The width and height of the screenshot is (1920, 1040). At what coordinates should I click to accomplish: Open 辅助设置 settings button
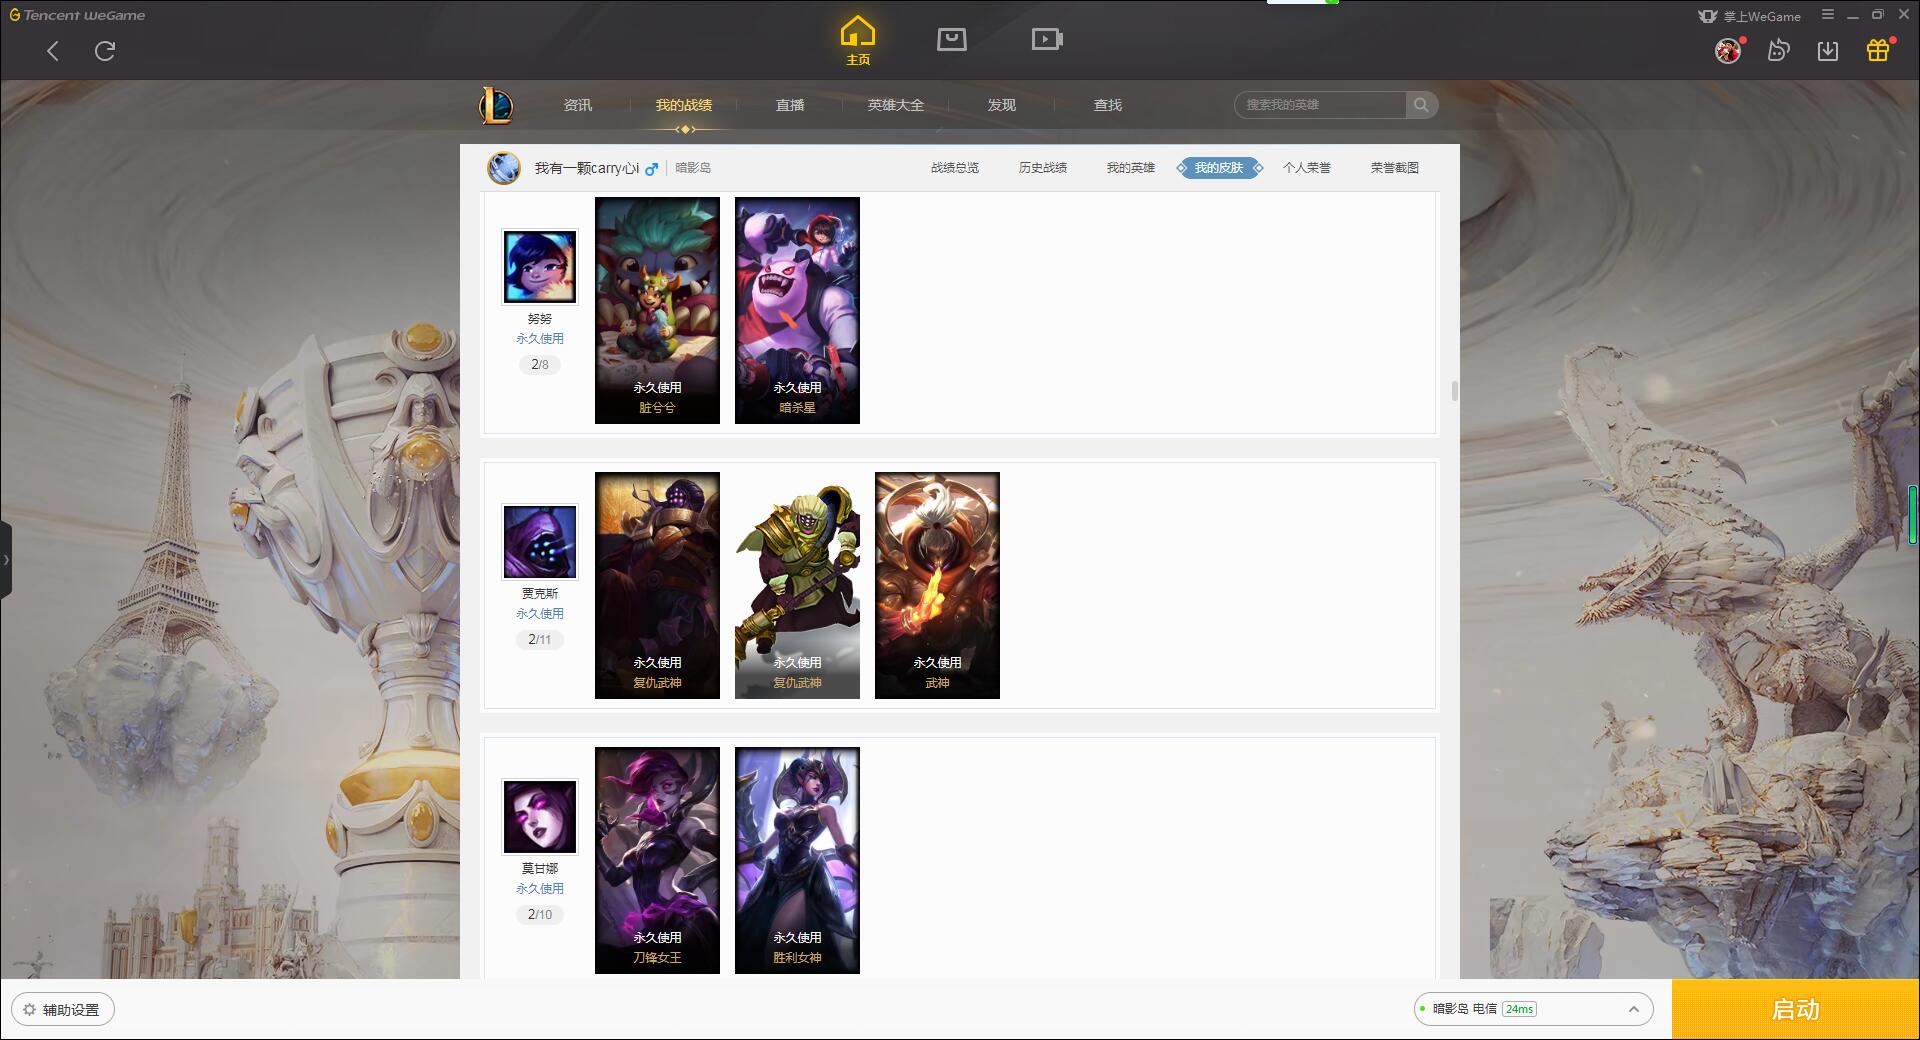tap(63, 1010)
